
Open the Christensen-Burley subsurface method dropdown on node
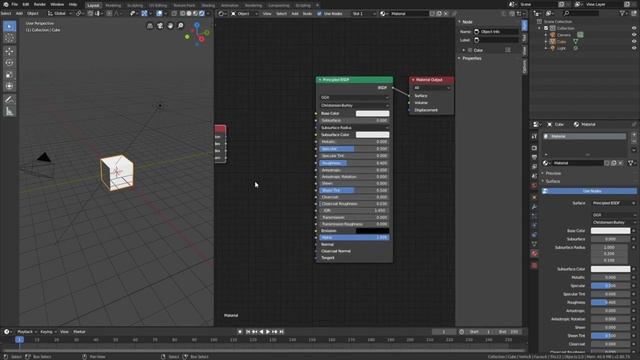(x=354, y=105)
